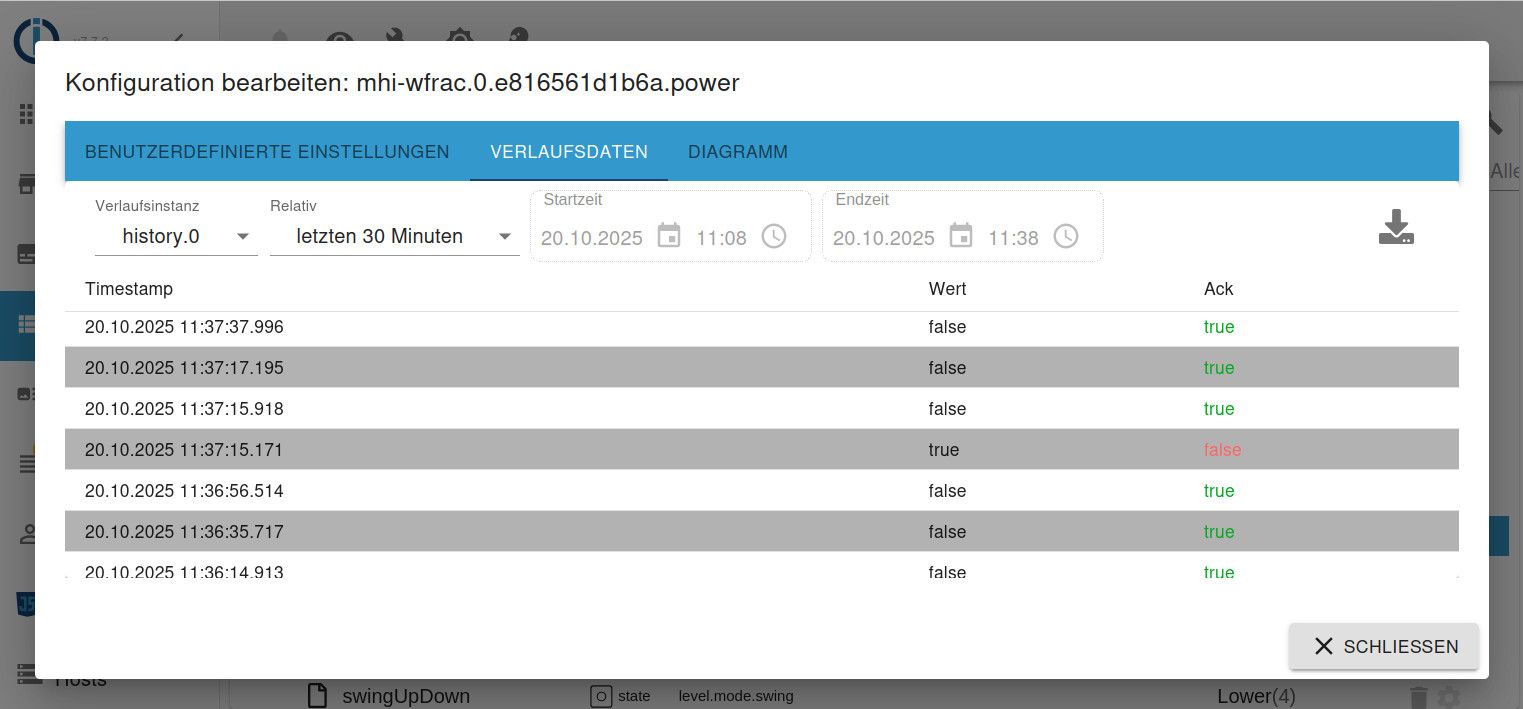1523x709 pixels.
Task: Click the Startzeit date field 20.10.2025
Action: (x=591, y=238)
